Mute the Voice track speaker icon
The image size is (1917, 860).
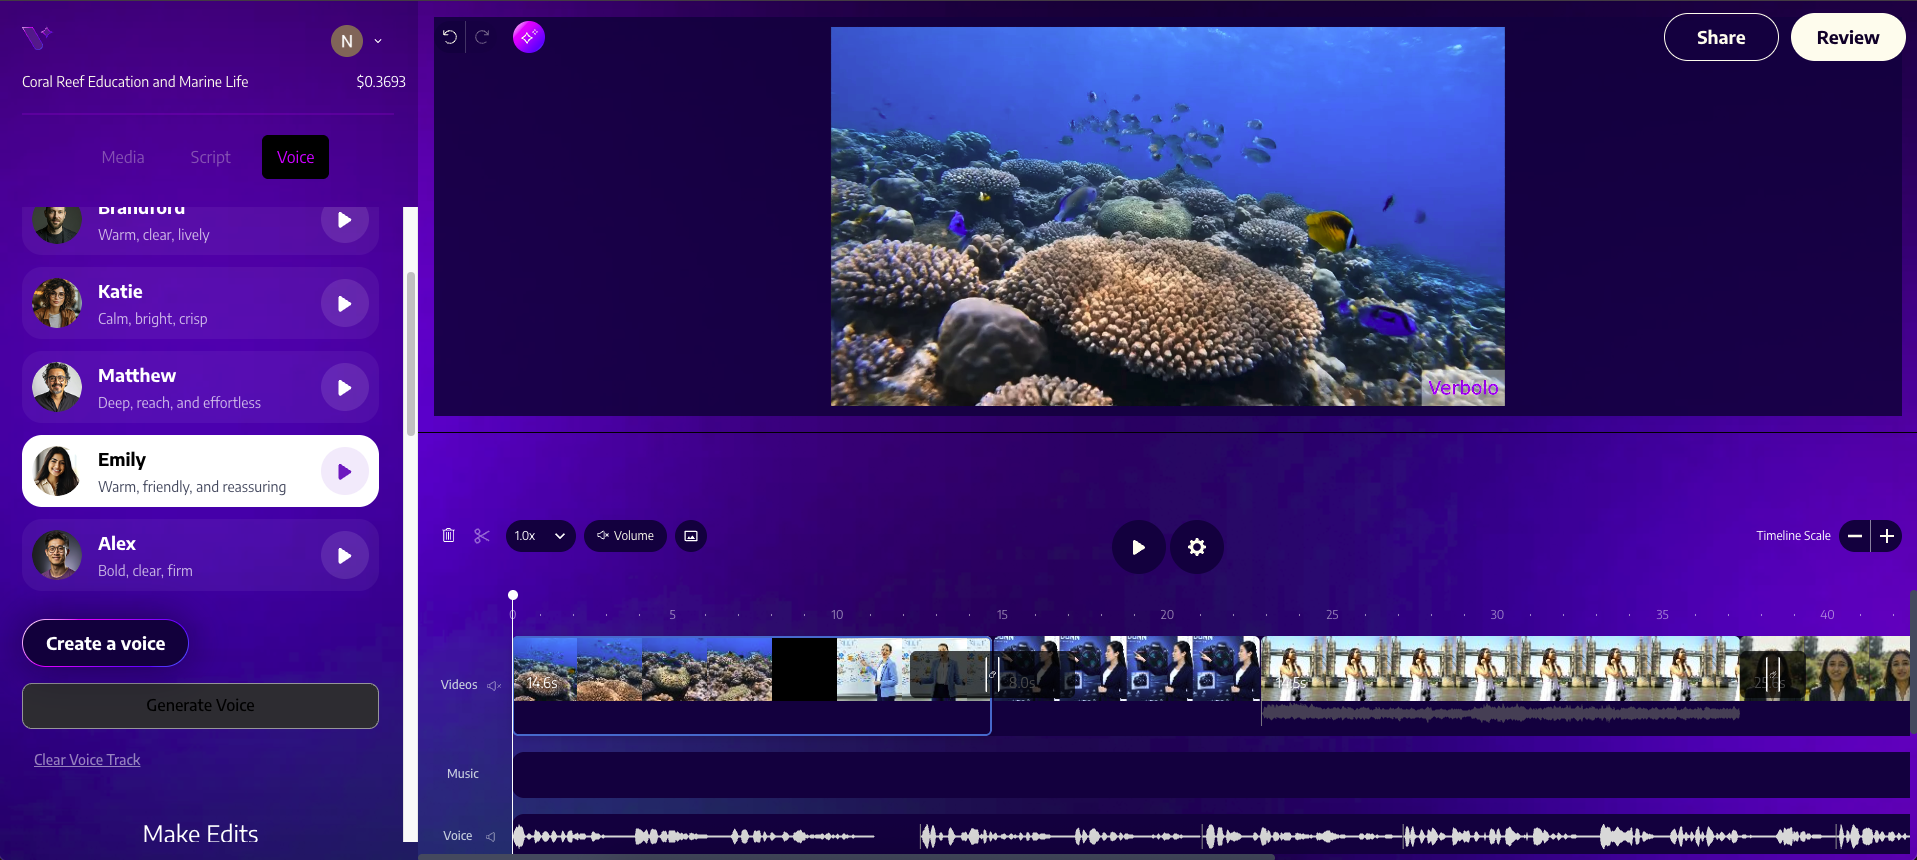[491, 836]
